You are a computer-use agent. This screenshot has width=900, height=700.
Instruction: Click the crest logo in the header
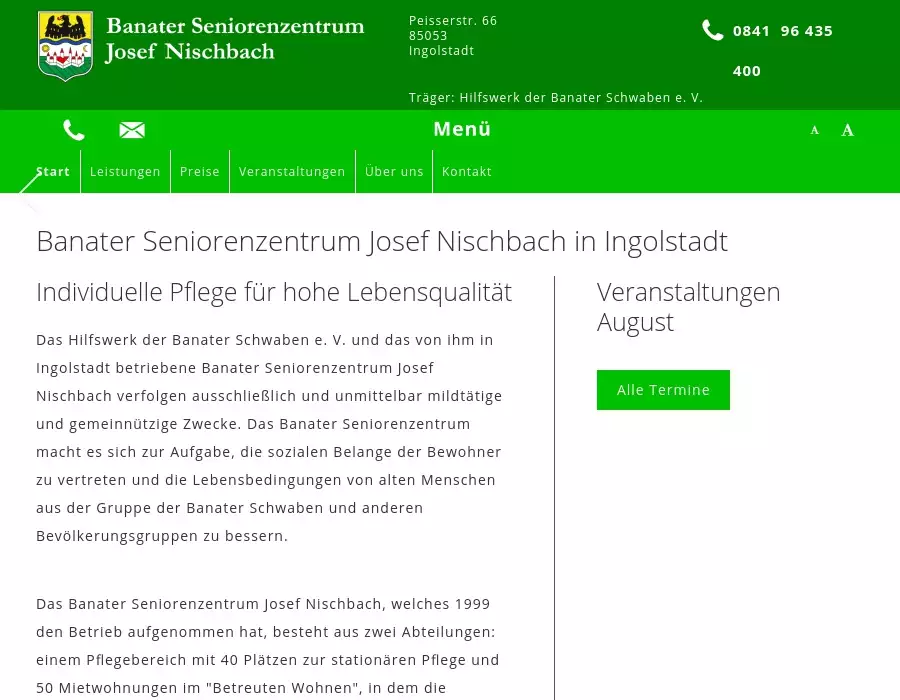[65, 46]
